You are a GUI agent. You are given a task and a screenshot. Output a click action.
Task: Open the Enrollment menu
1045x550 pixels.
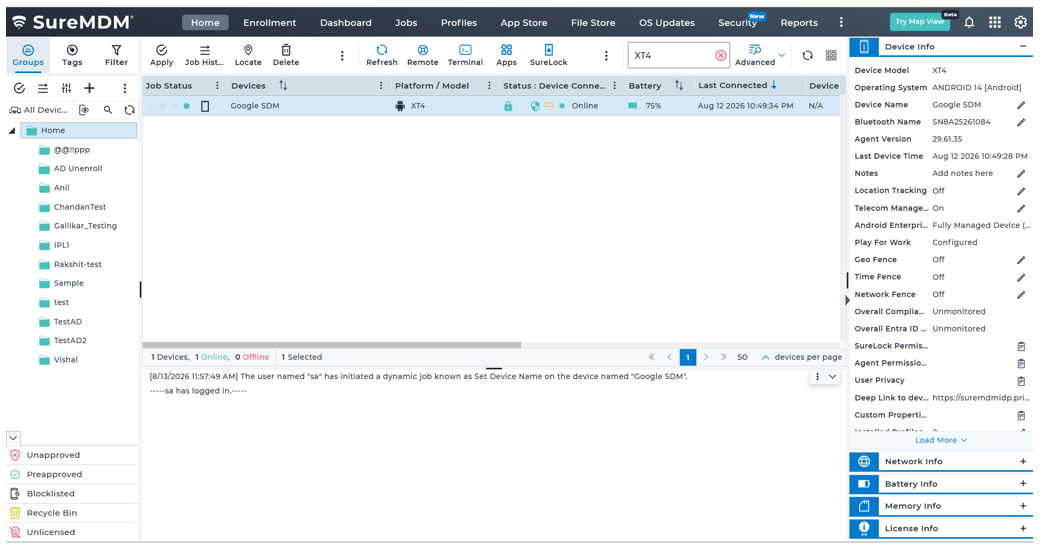pos(269,23)
